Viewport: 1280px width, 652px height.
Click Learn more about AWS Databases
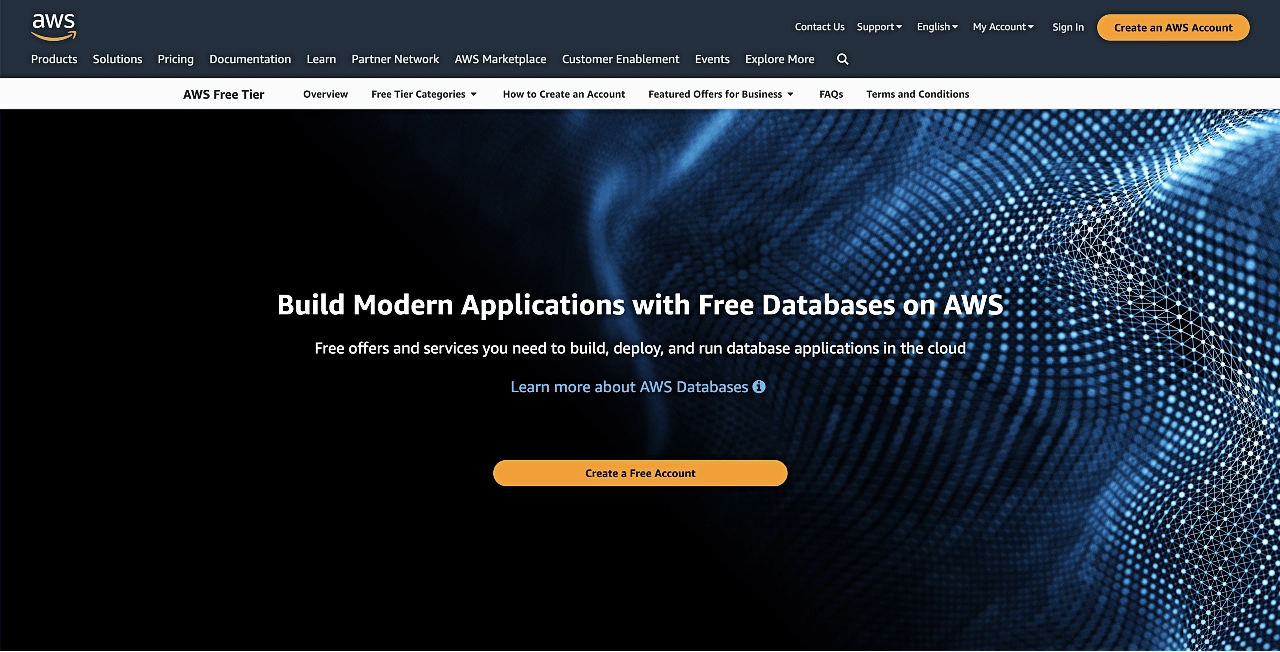coord(630,386)
